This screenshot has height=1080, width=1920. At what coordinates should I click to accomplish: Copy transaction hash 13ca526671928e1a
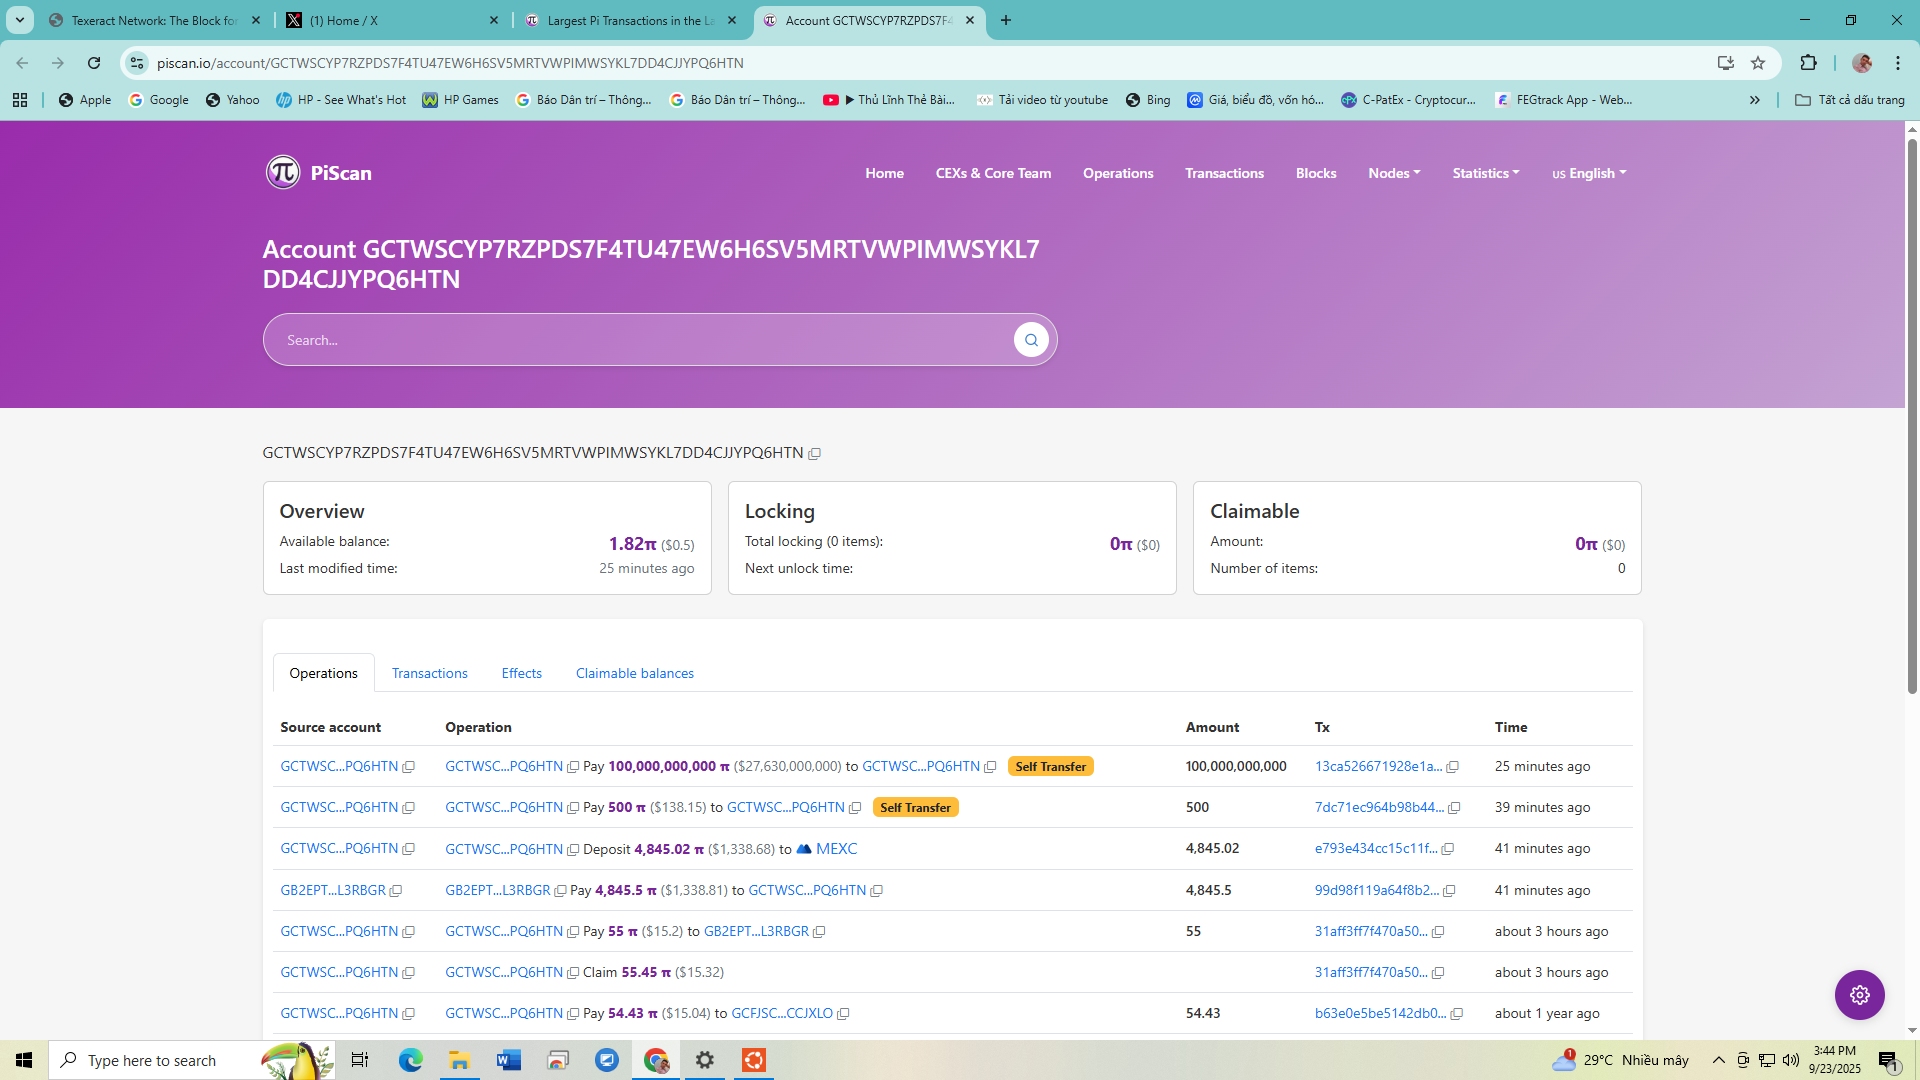tap(1453, 767)
